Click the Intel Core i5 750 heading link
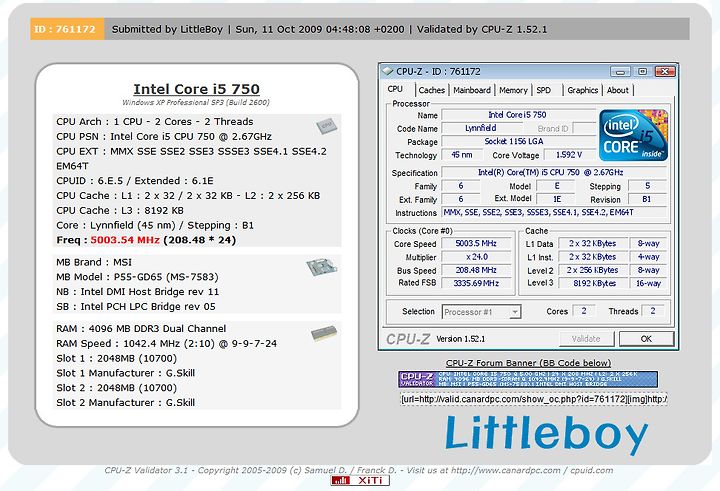The width and height of the screenshot is (720, 491). [197, 89]
